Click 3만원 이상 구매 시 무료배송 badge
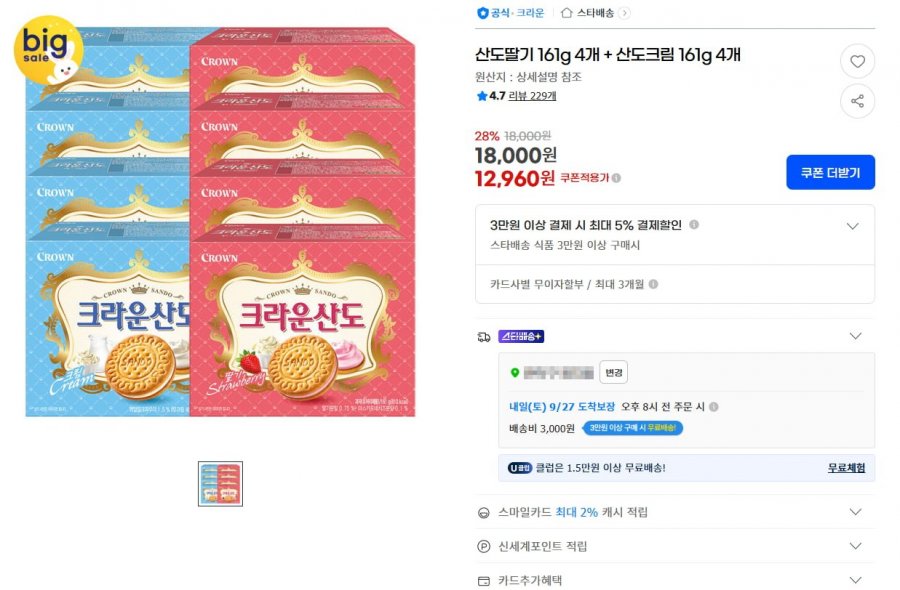The height and width of the screenshot is (590, 900). (x=633, y=428)
